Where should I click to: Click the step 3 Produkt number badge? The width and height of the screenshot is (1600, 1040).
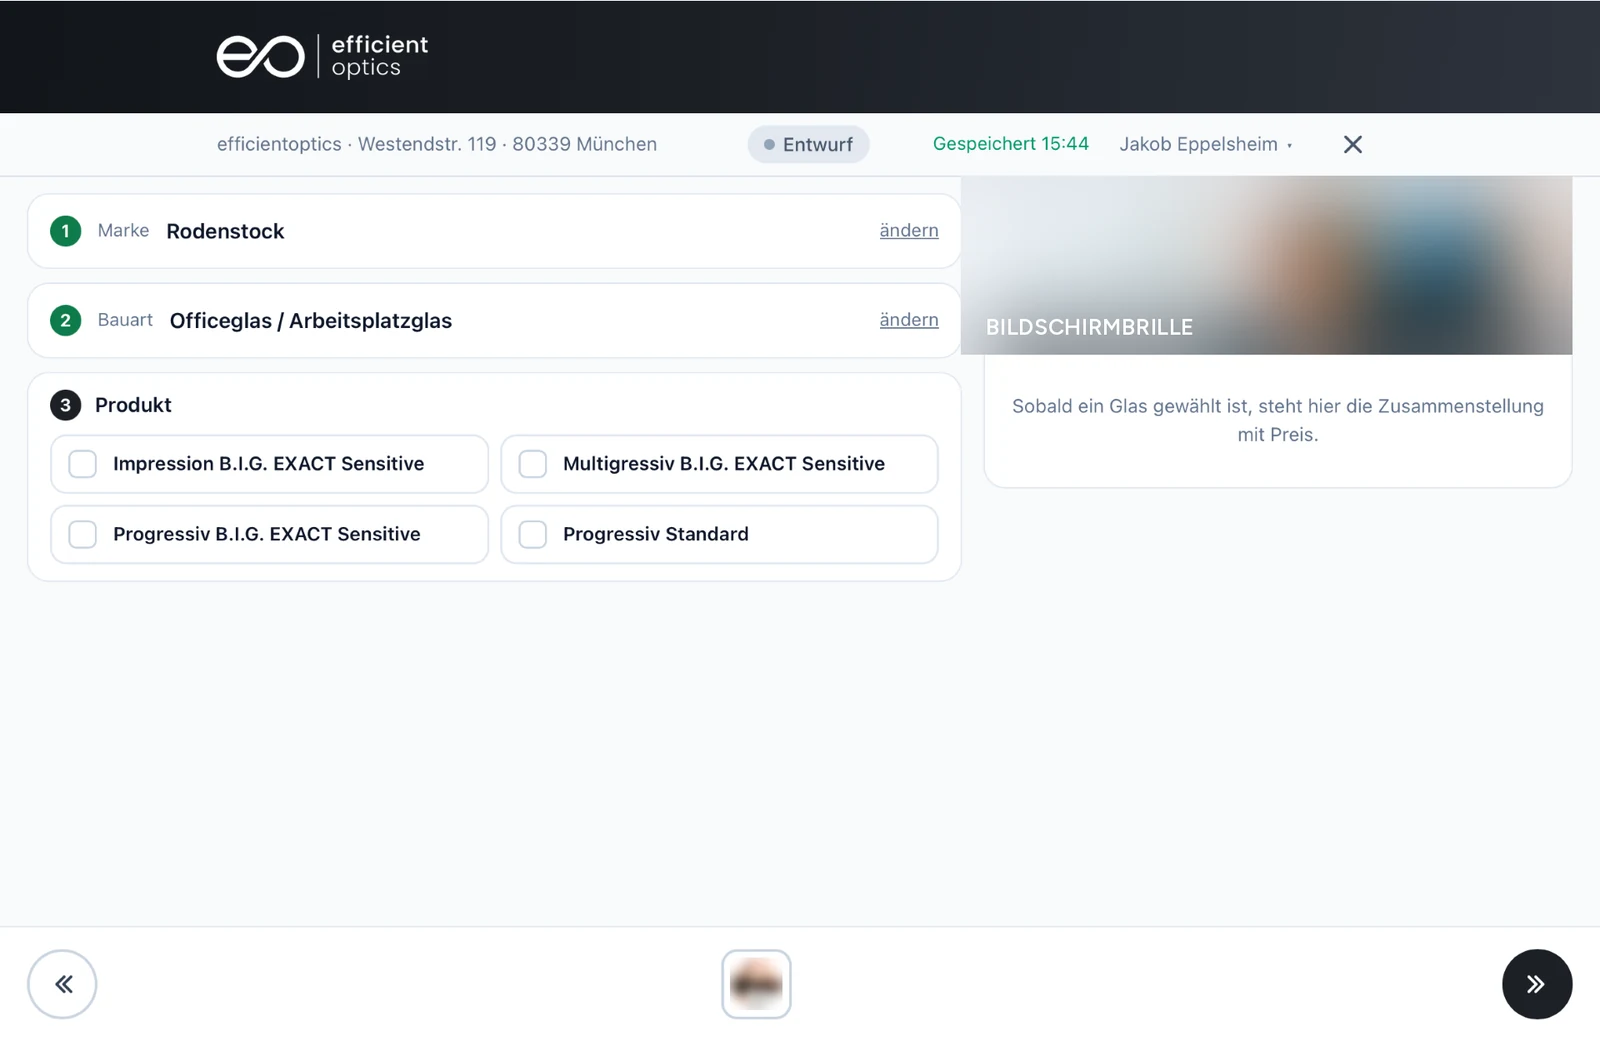66,405
